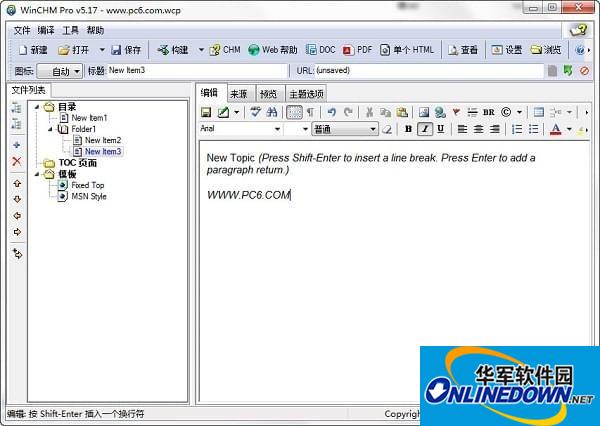Screen dimensions: 600x426
Task: Click the move down arrow icon
Action: (16, 199)
